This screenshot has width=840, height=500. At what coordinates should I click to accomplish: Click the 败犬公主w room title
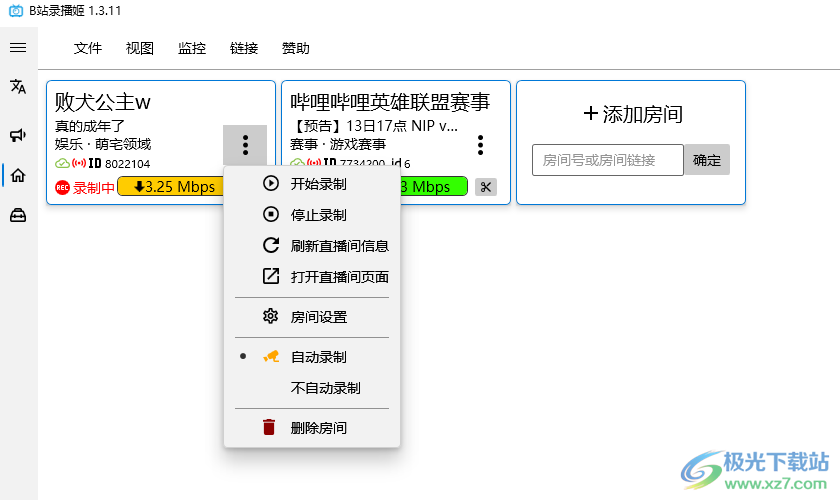pos(103,102)
